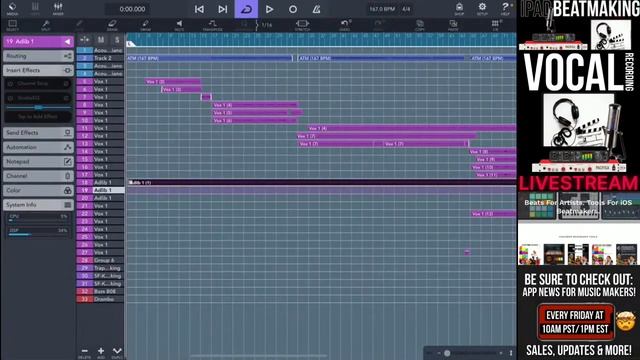Tap the time display 0:00.000

[132, 9]
